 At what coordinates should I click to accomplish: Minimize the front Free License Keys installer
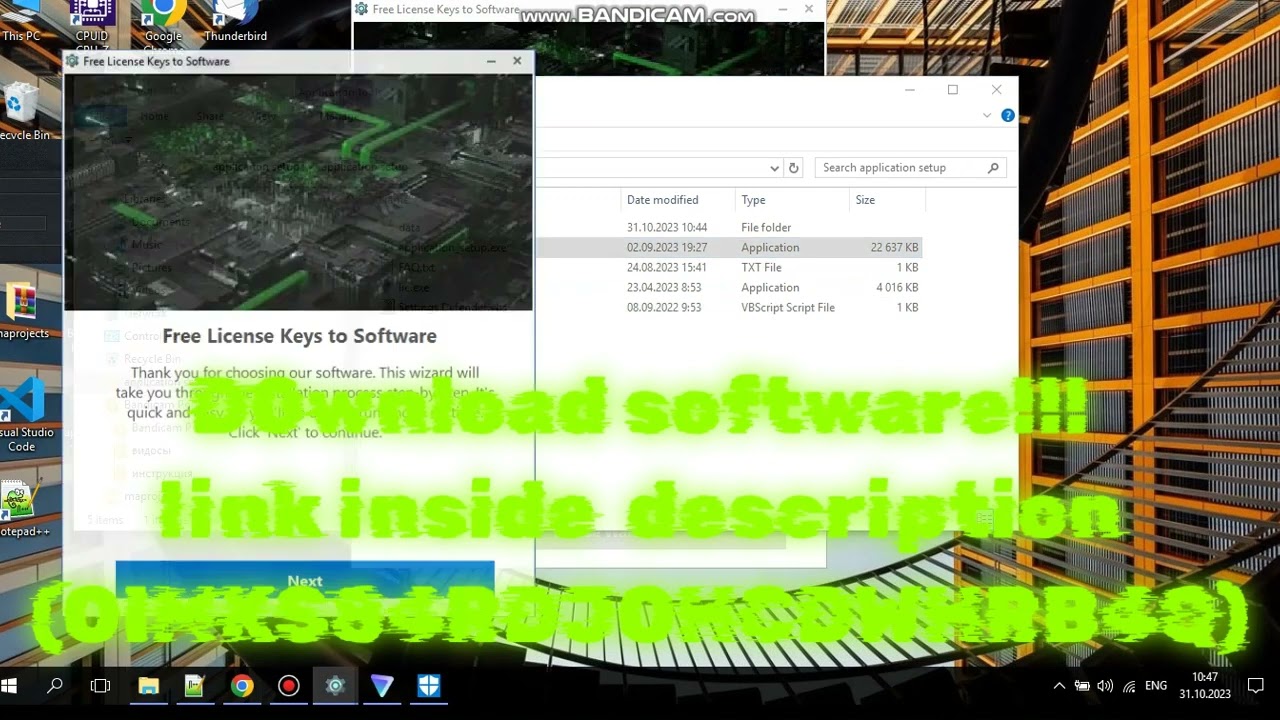click(491, 61)
